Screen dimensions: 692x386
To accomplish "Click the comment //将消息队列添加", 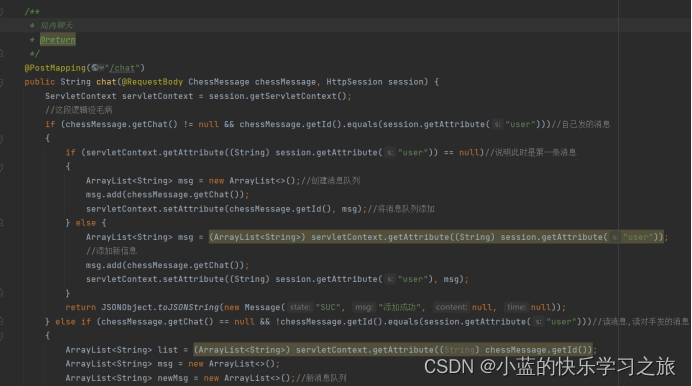I will [x=401, y=209].
